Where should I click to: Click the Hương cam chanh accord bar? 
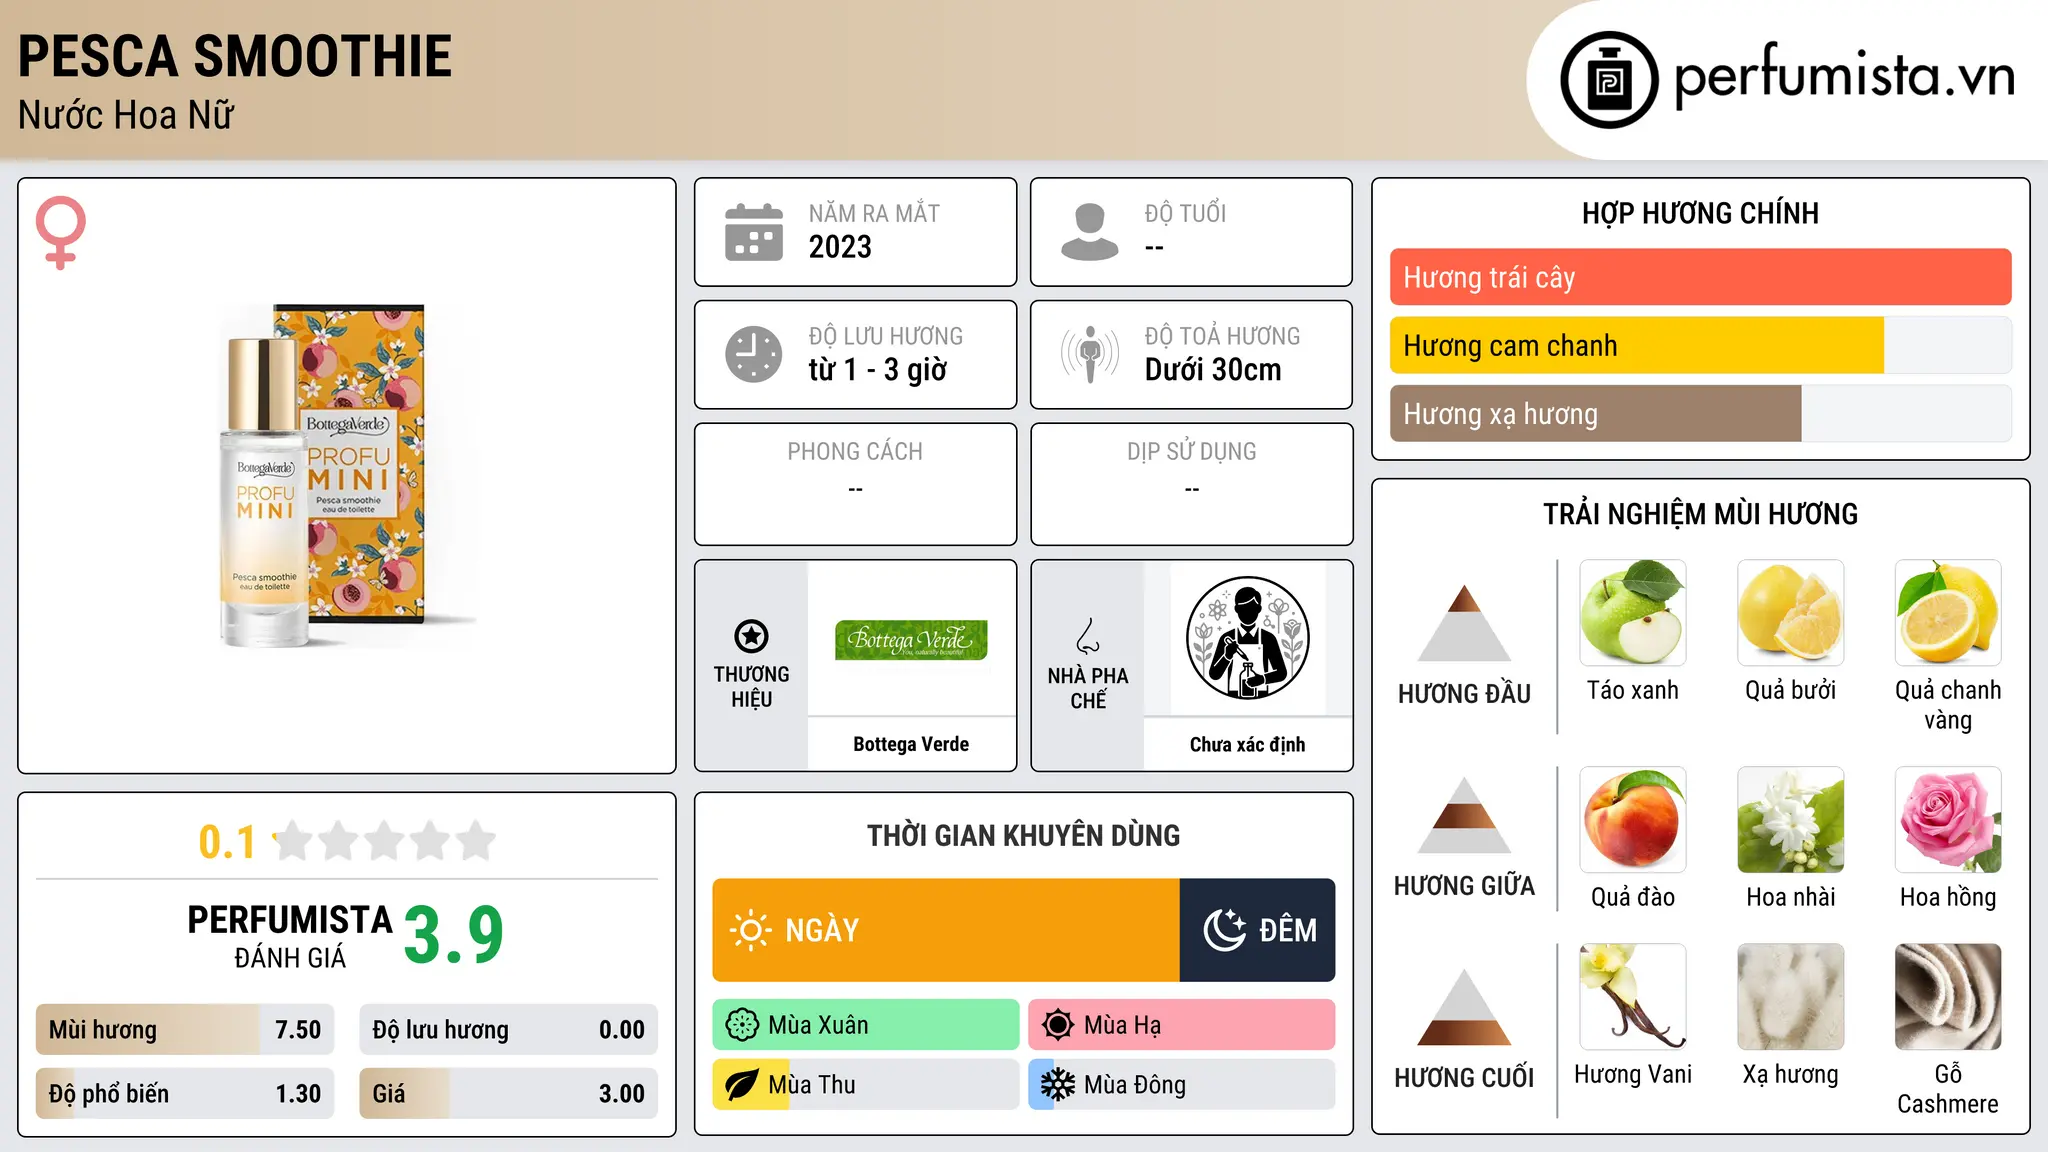[x=1700, y=345]
